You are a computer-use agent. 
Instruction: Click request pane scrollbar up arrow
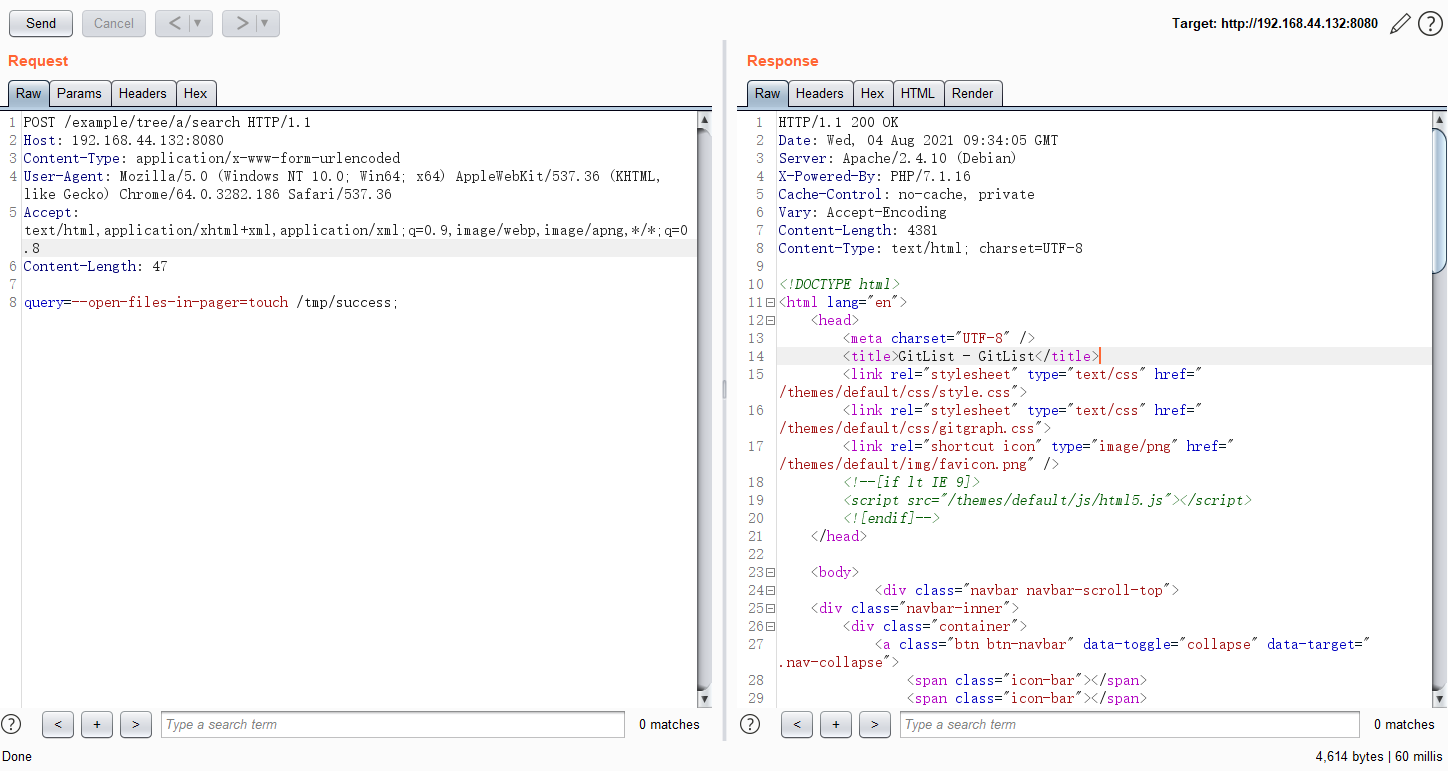(x=704, y=119)
